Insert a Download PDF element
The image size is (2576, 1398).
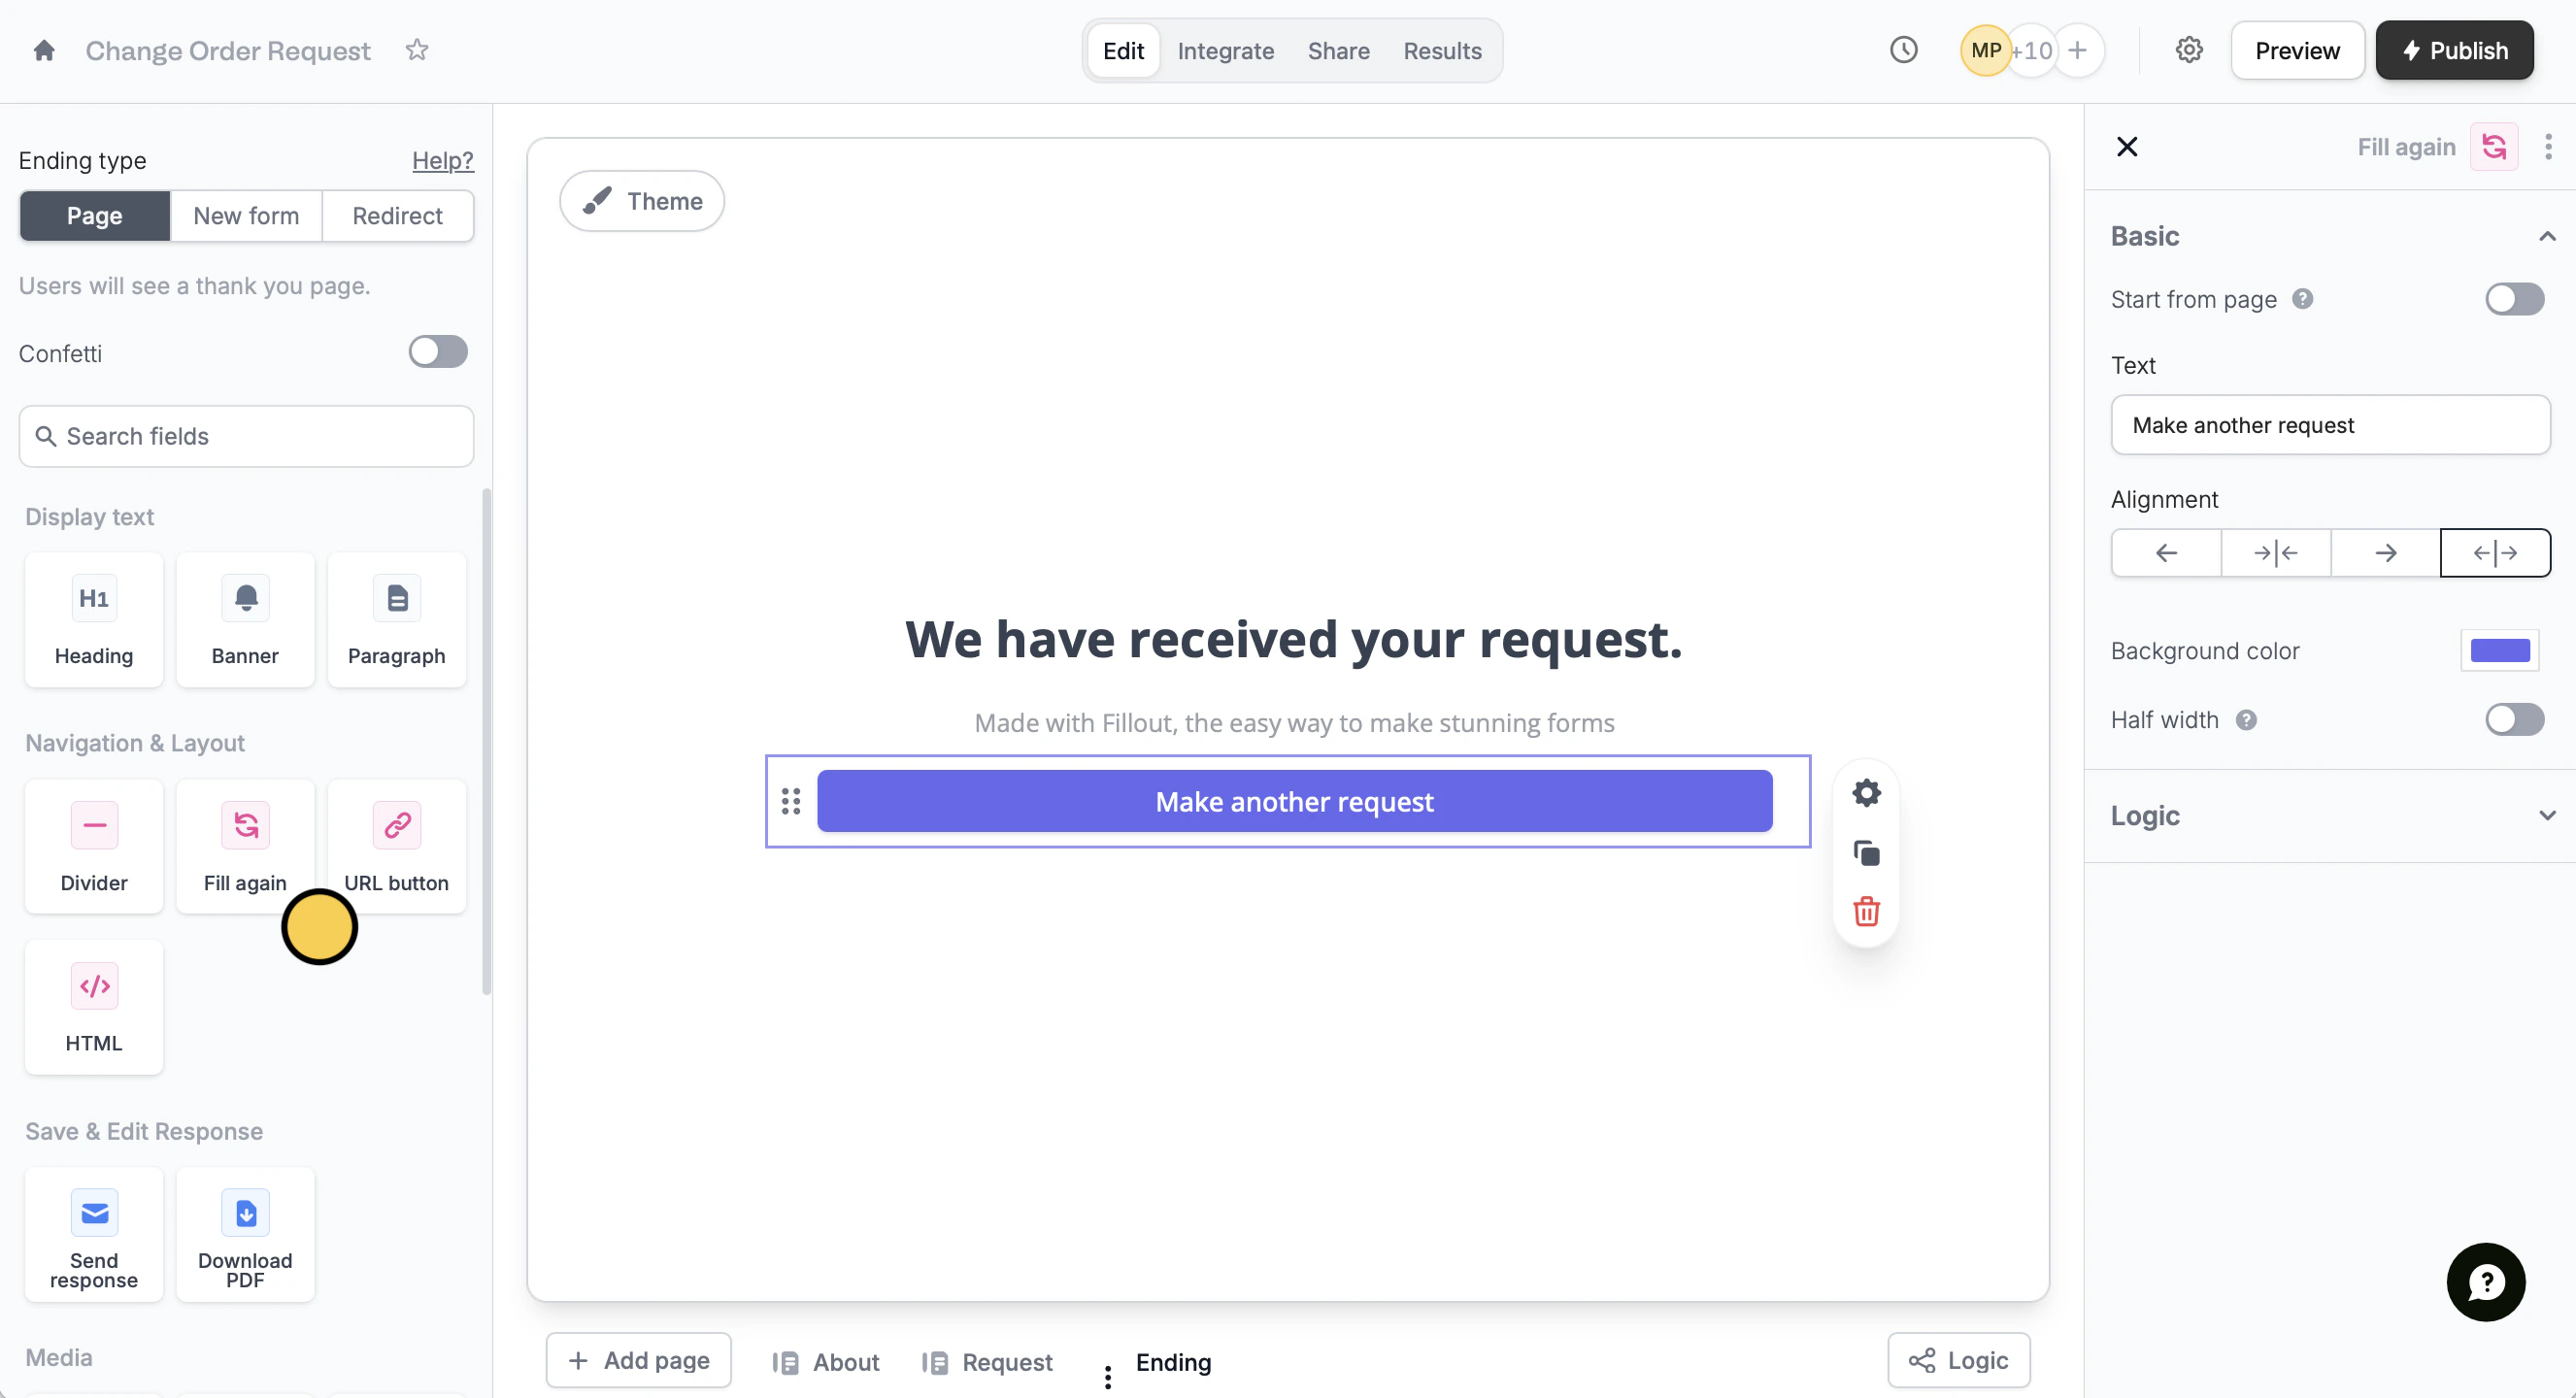coord(245,1235)
